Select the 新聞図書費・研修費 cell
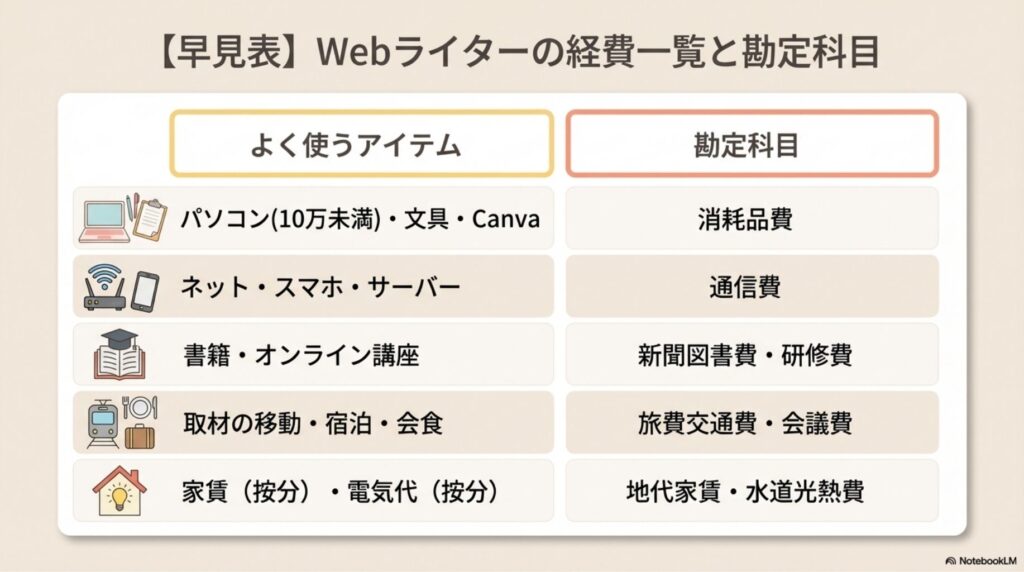Image resolution: width=1024 pixels, height=572 pixels. point(752,355)
